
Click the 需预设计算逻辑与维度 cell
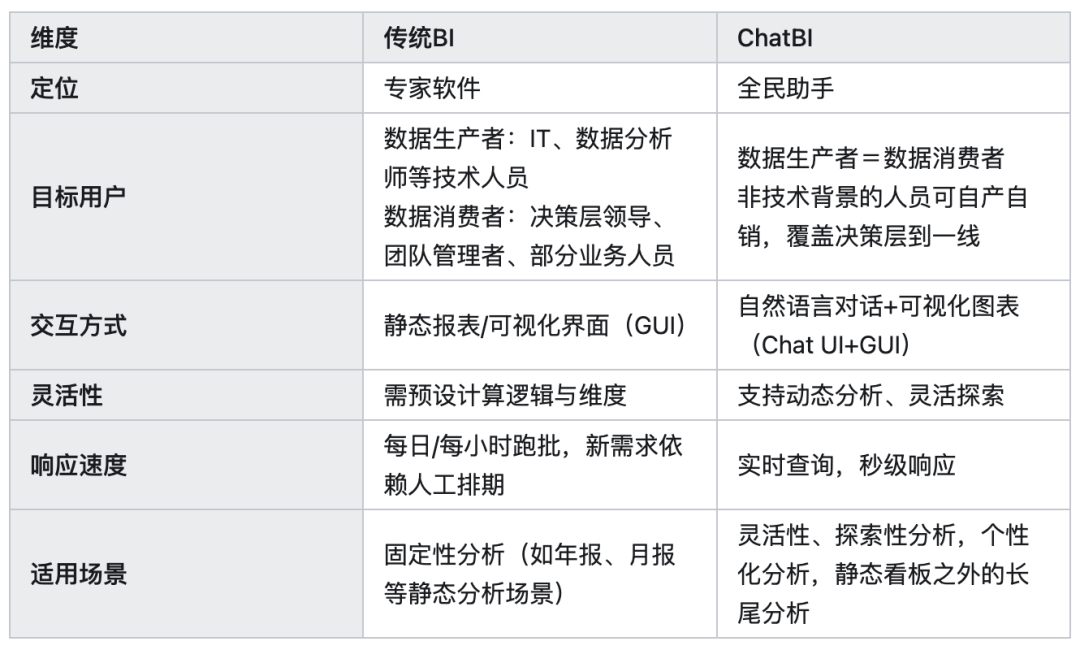[540, 395]
